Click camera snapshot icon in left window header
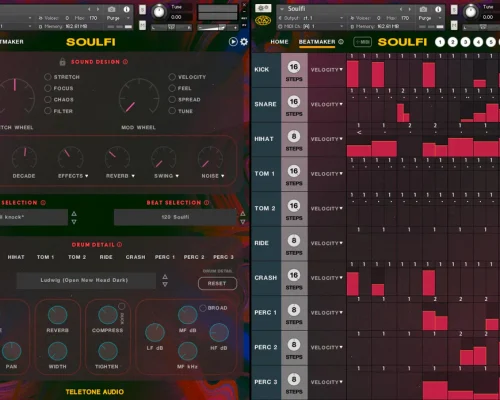Screen dimensions: 500x400 (112, 9)
